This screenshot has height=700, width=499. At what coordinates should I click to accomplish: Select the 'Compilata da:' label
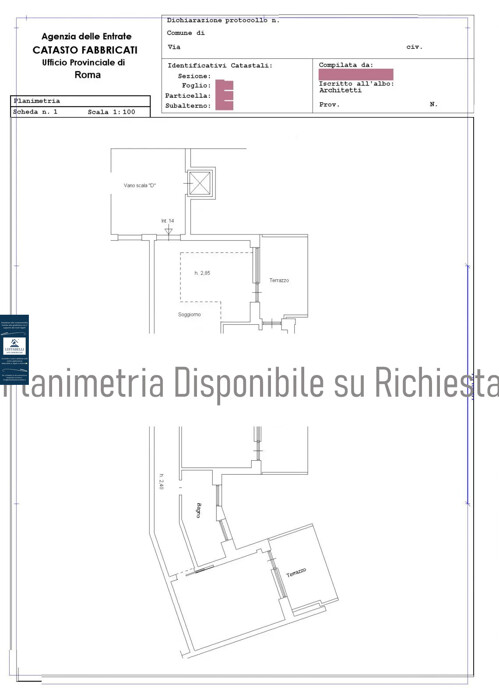[x=346, y=65]
